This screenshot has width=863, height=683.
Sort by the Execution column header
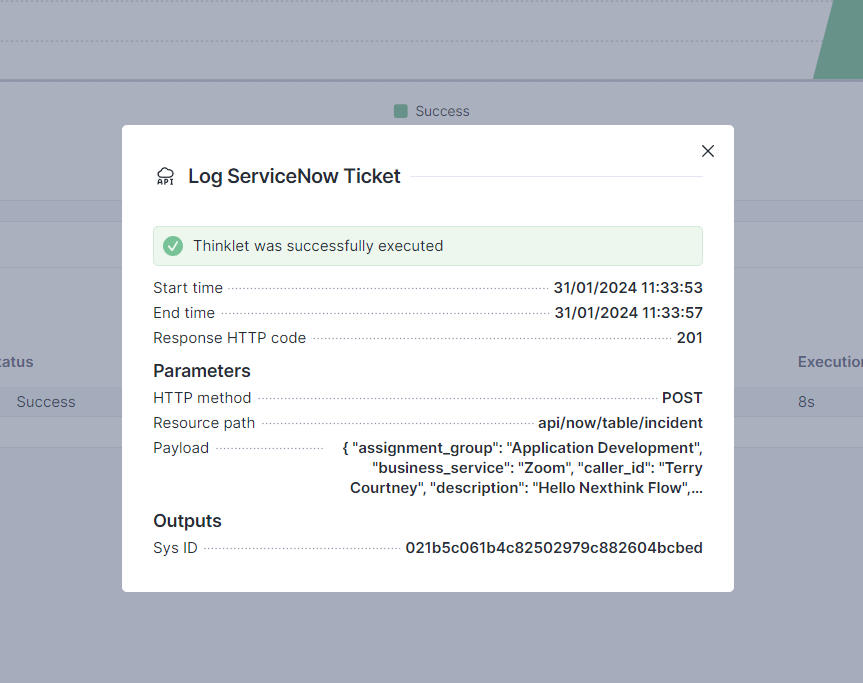[x=829, y=362]
